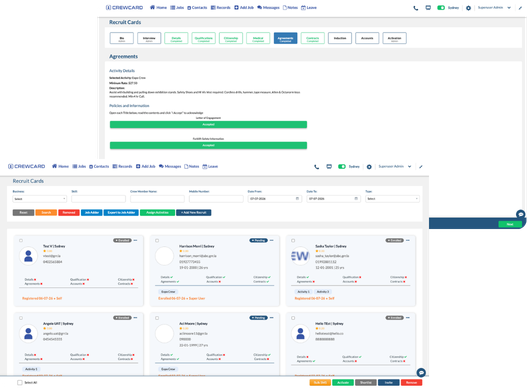Select the top-left recruit card checkbox beside Enrolled badge
Viewport: 527px width, 388px height.
(21, 240)
